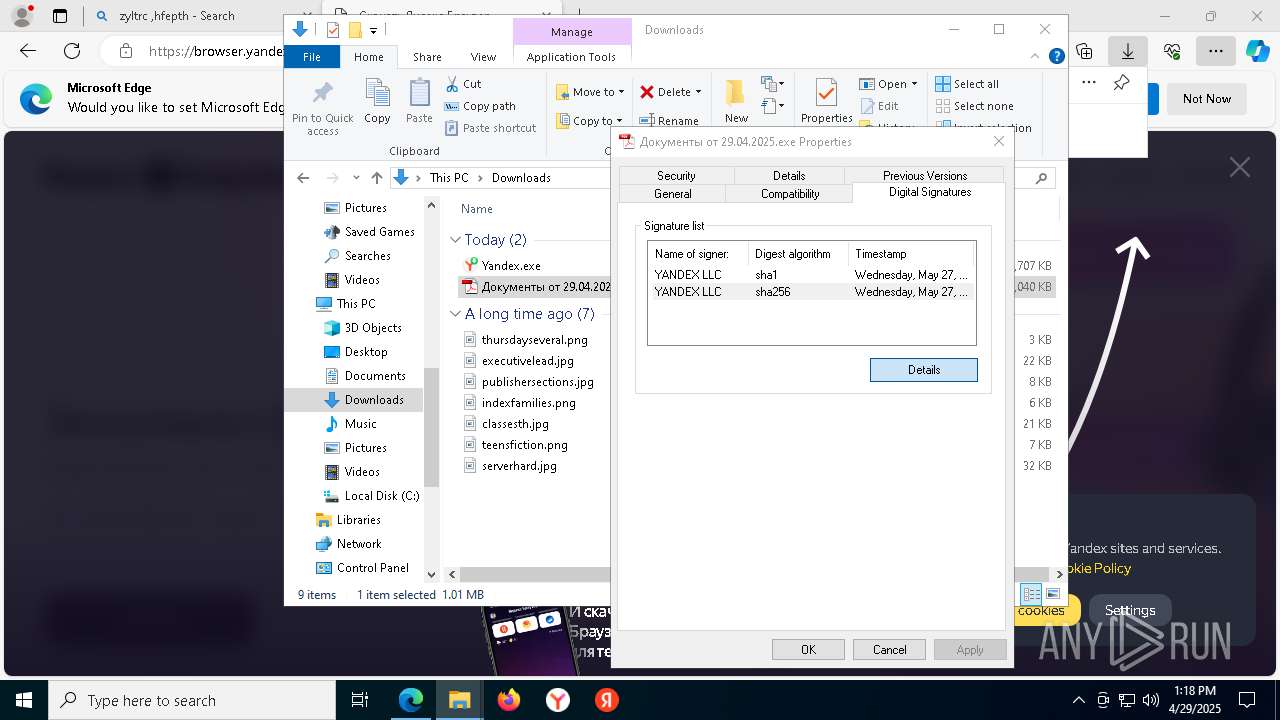Viewport: 1280px width, 720px height.
Task: Click Cancel in the Properties dialog
Action: pyautogui.click(x=889, y=650)
